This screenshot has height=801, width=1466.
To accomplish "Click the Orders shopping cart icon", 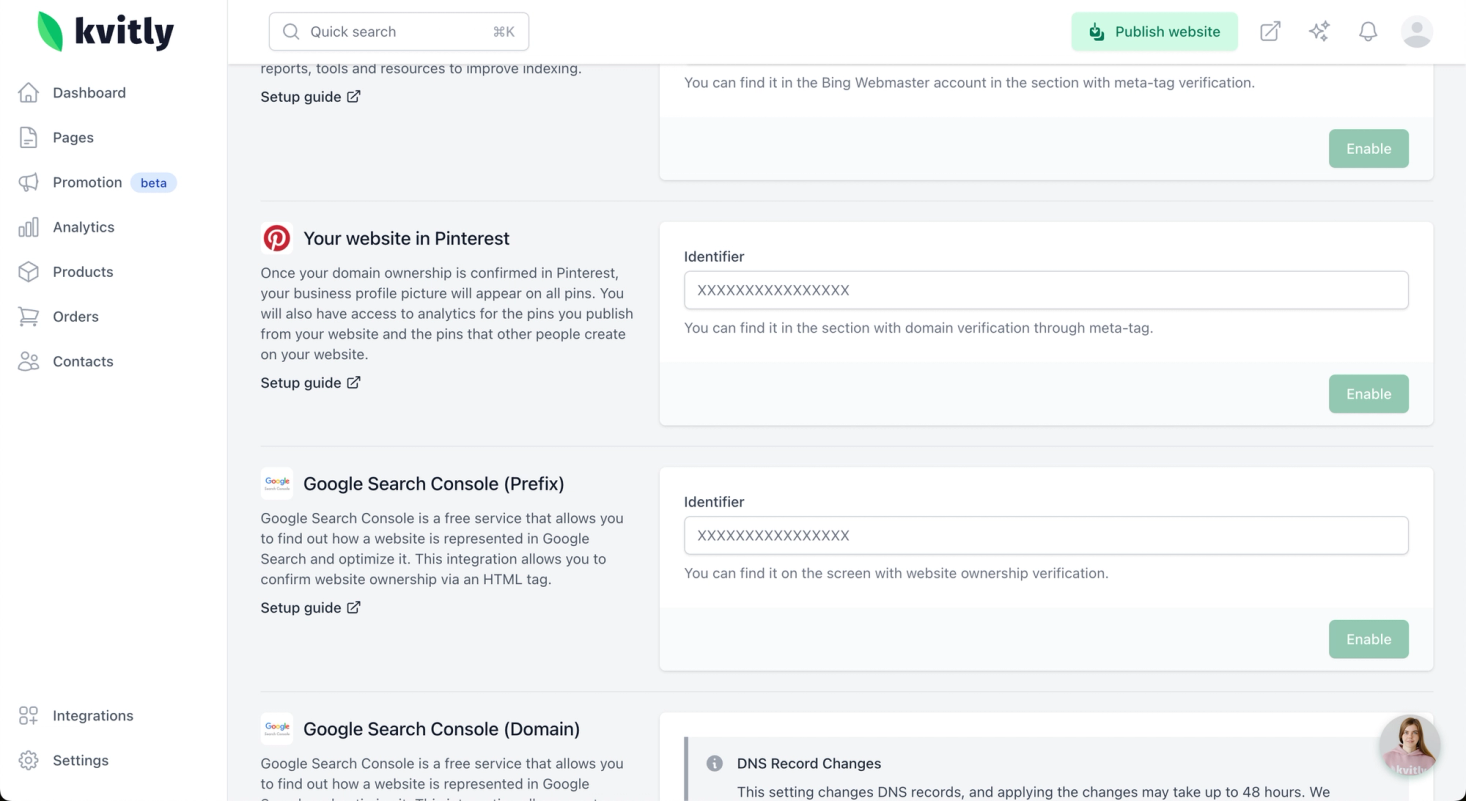I will 29,317.
